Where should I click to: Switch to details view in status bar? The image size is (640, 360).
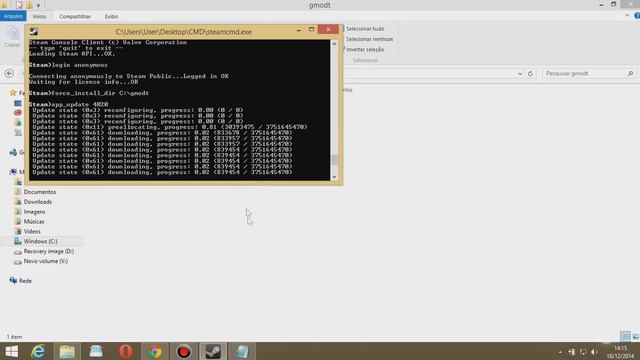tap(625, 336)
